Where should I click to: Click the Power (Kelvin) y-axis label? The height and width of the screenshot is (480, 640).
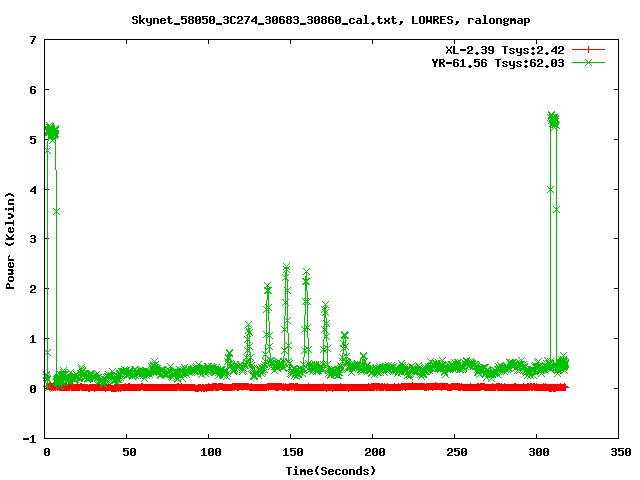pyautogui.click(x=11, y=241)
